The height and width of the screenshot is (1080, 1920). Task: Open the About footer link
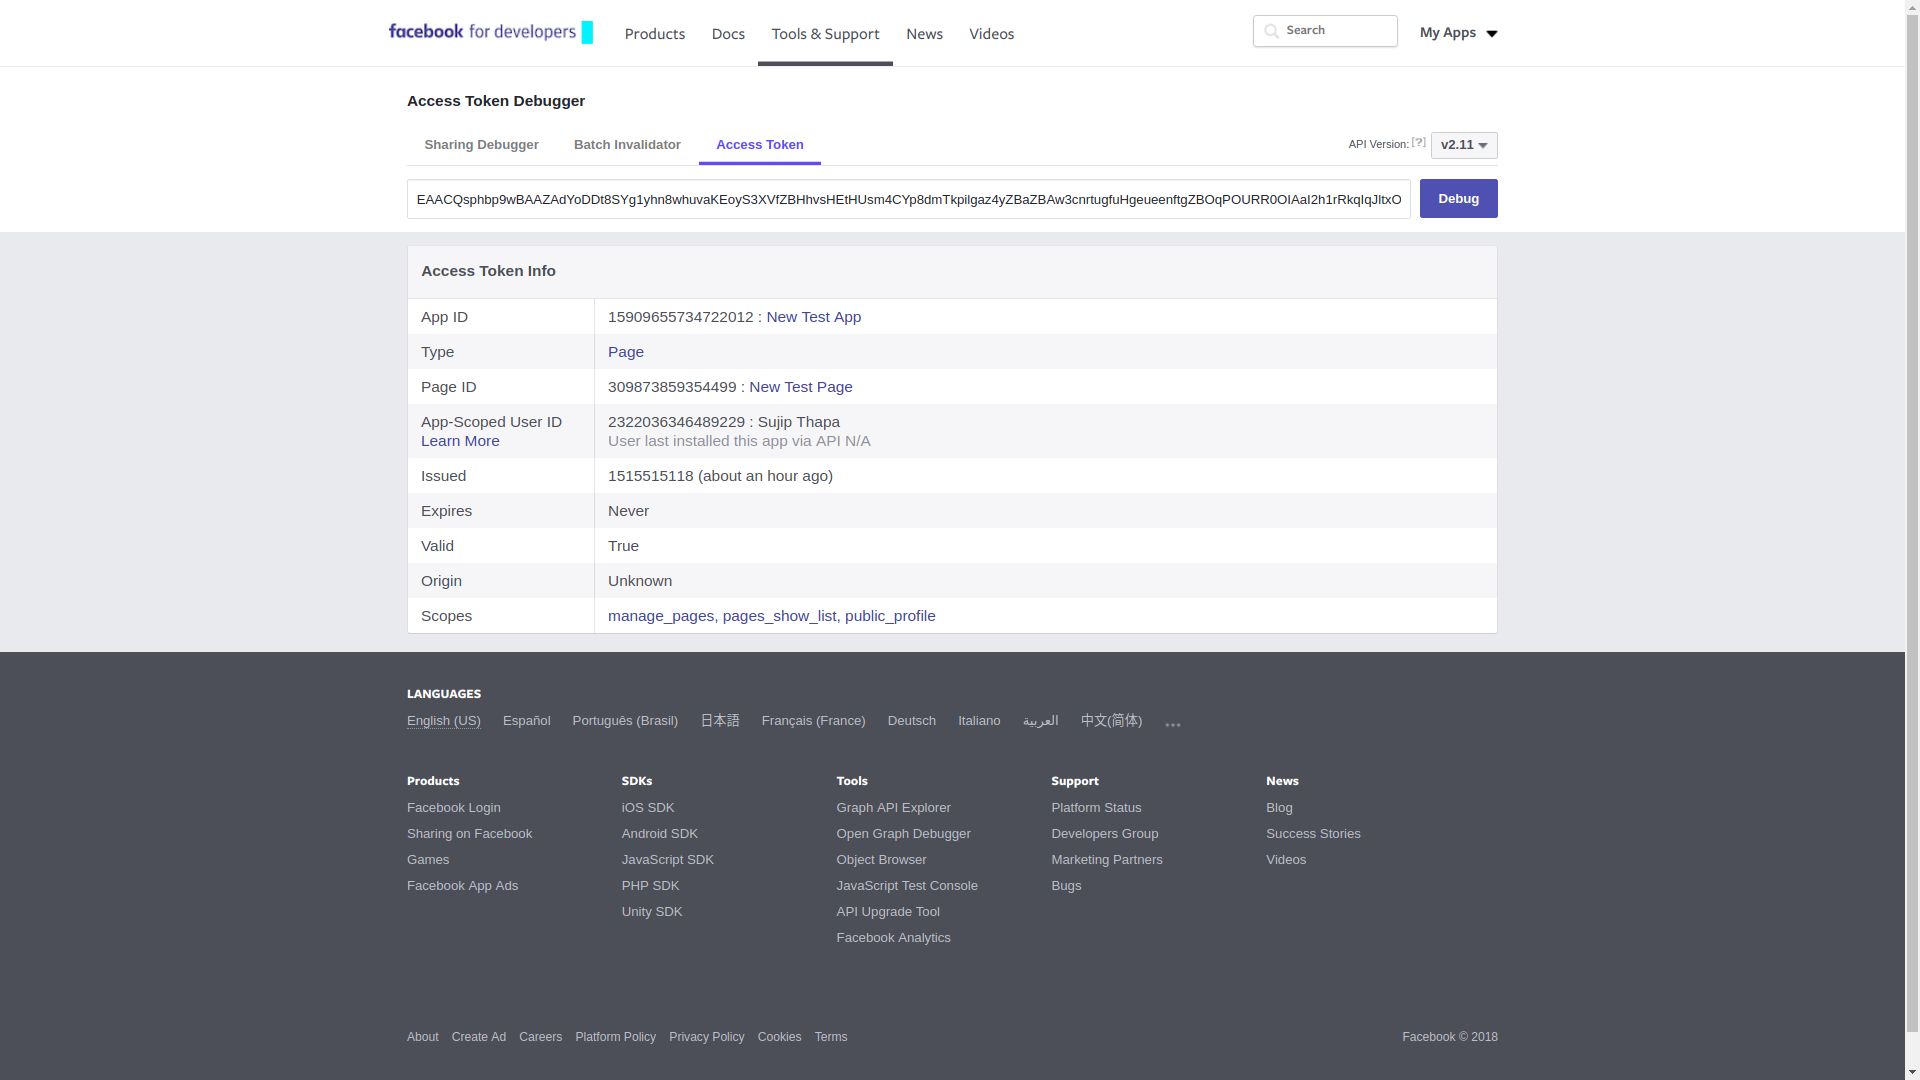(422, 1037)
